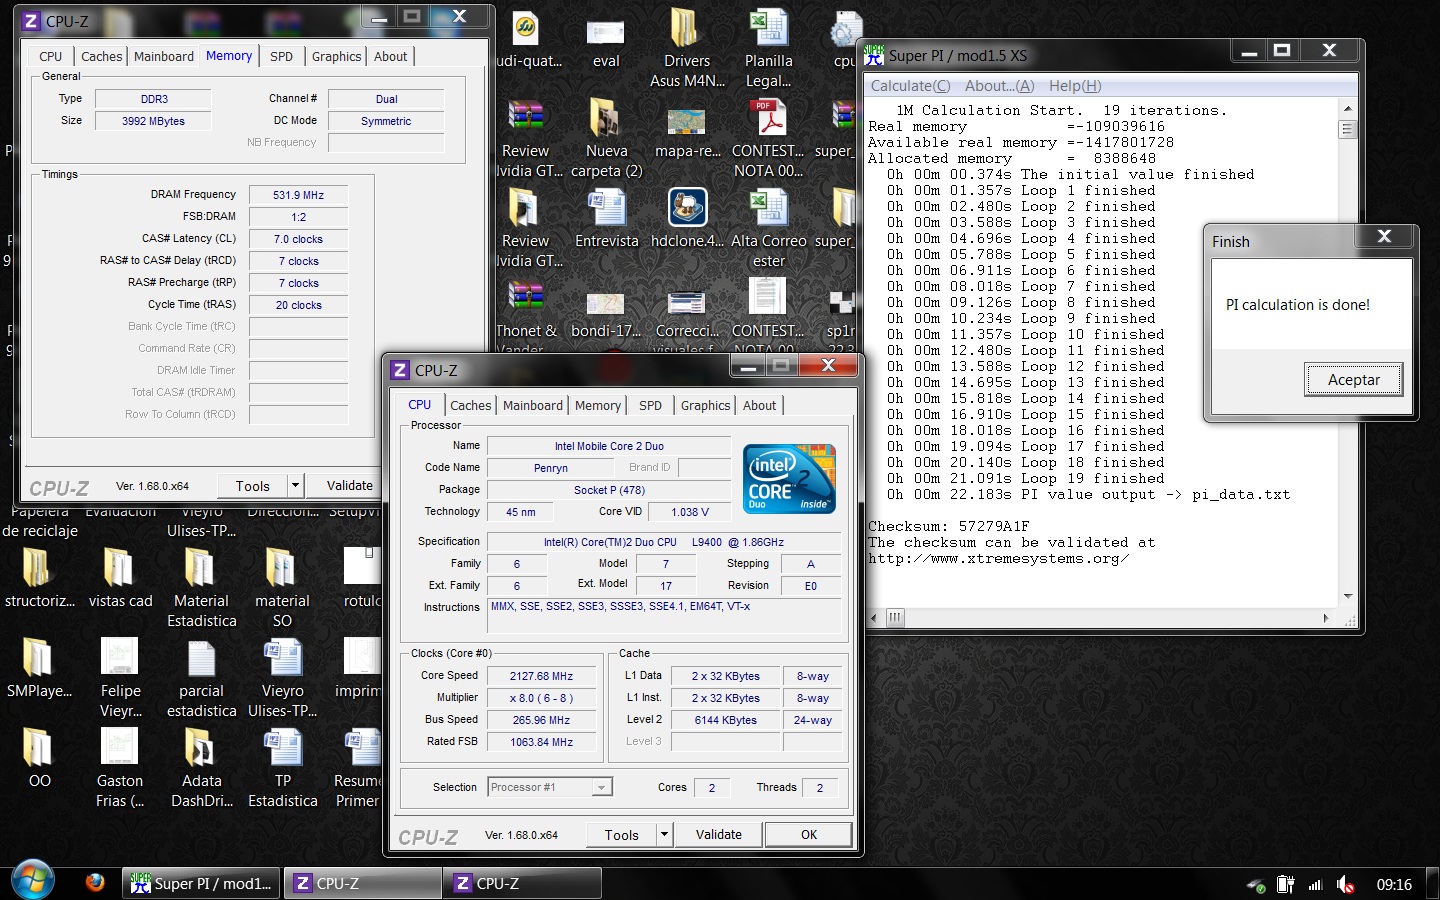
Task: Open Review Nvidia GT archive icon
Action: [525, 119]
